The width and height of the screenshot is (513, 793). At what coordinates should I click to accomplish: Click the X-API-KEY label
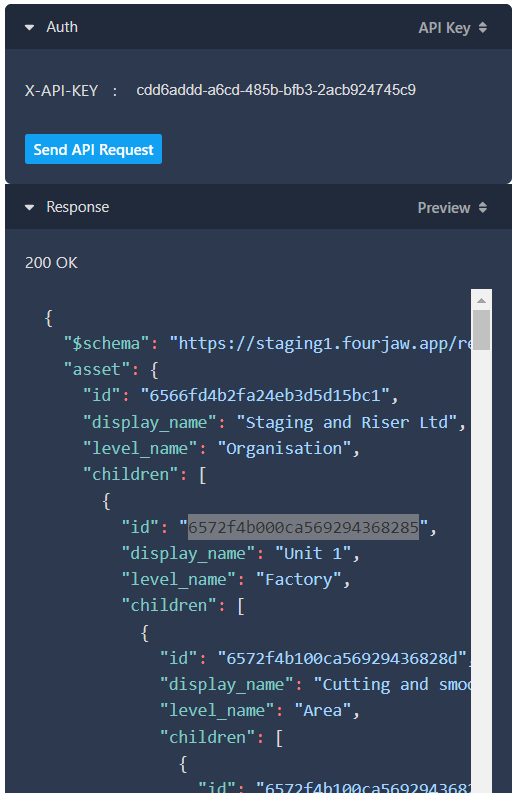[x=62, y=91]
